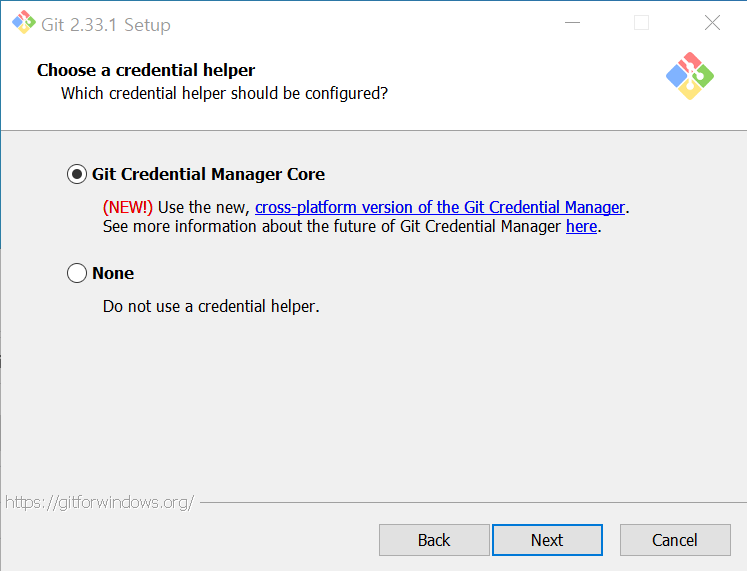Click the 'Do not use a credential helper' description
747x571 pixels.
pos(211,306)
